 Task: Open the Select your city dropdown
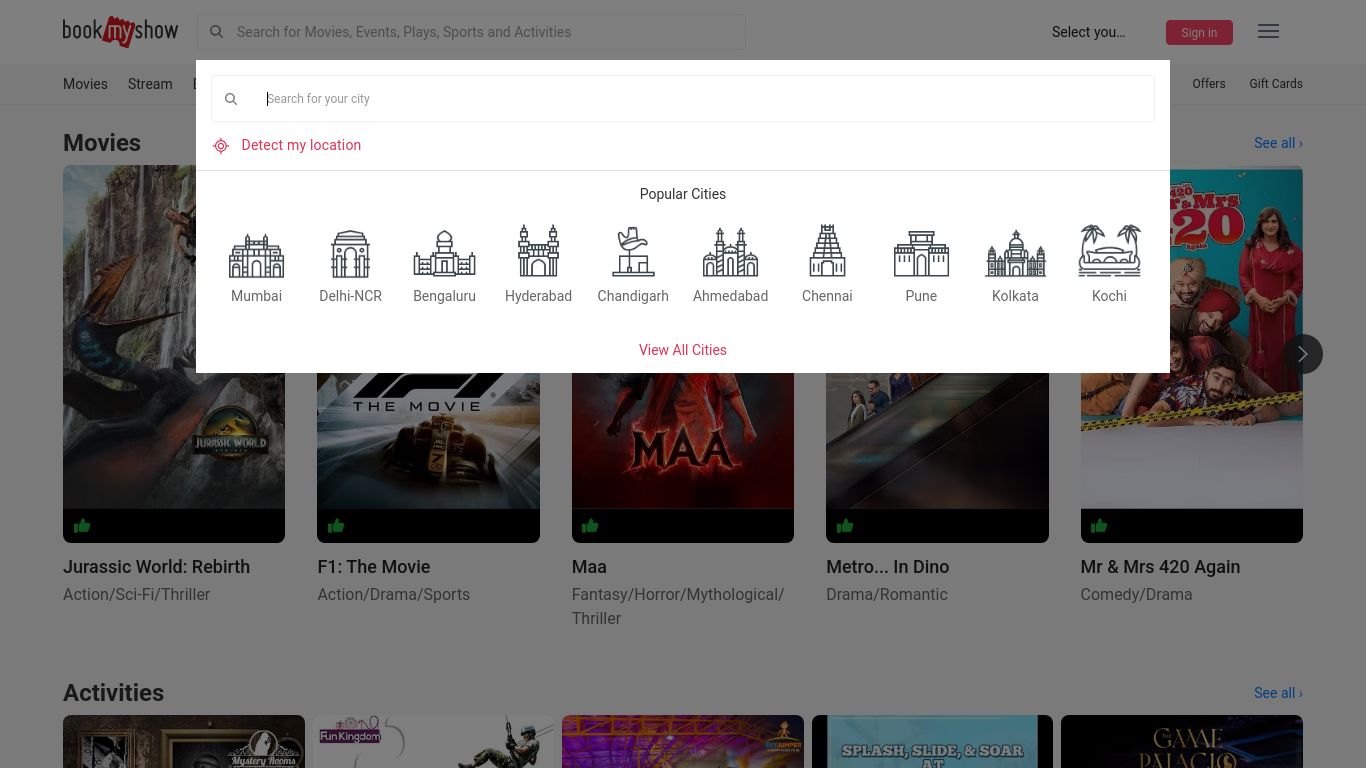click(x=1089, y=32)
